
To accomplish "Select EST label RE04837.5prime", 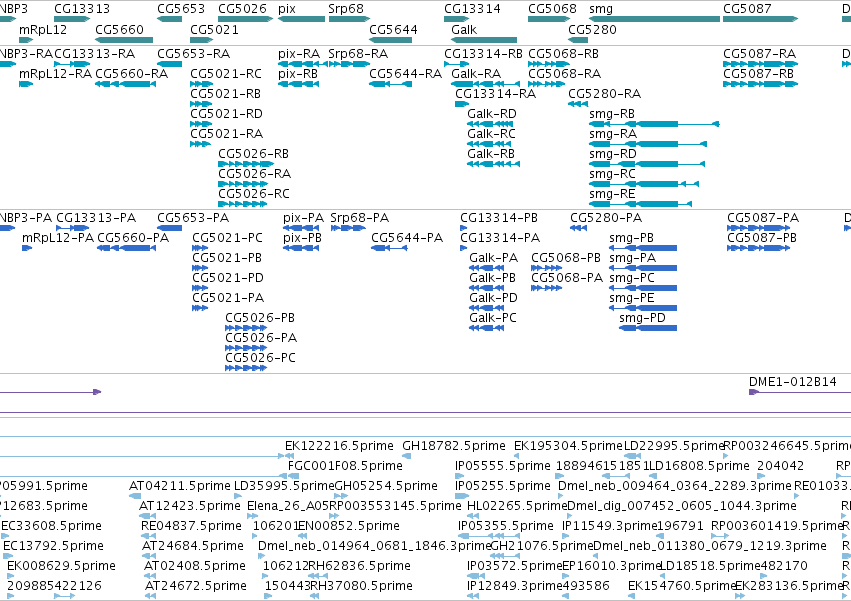I will point(192,527).
